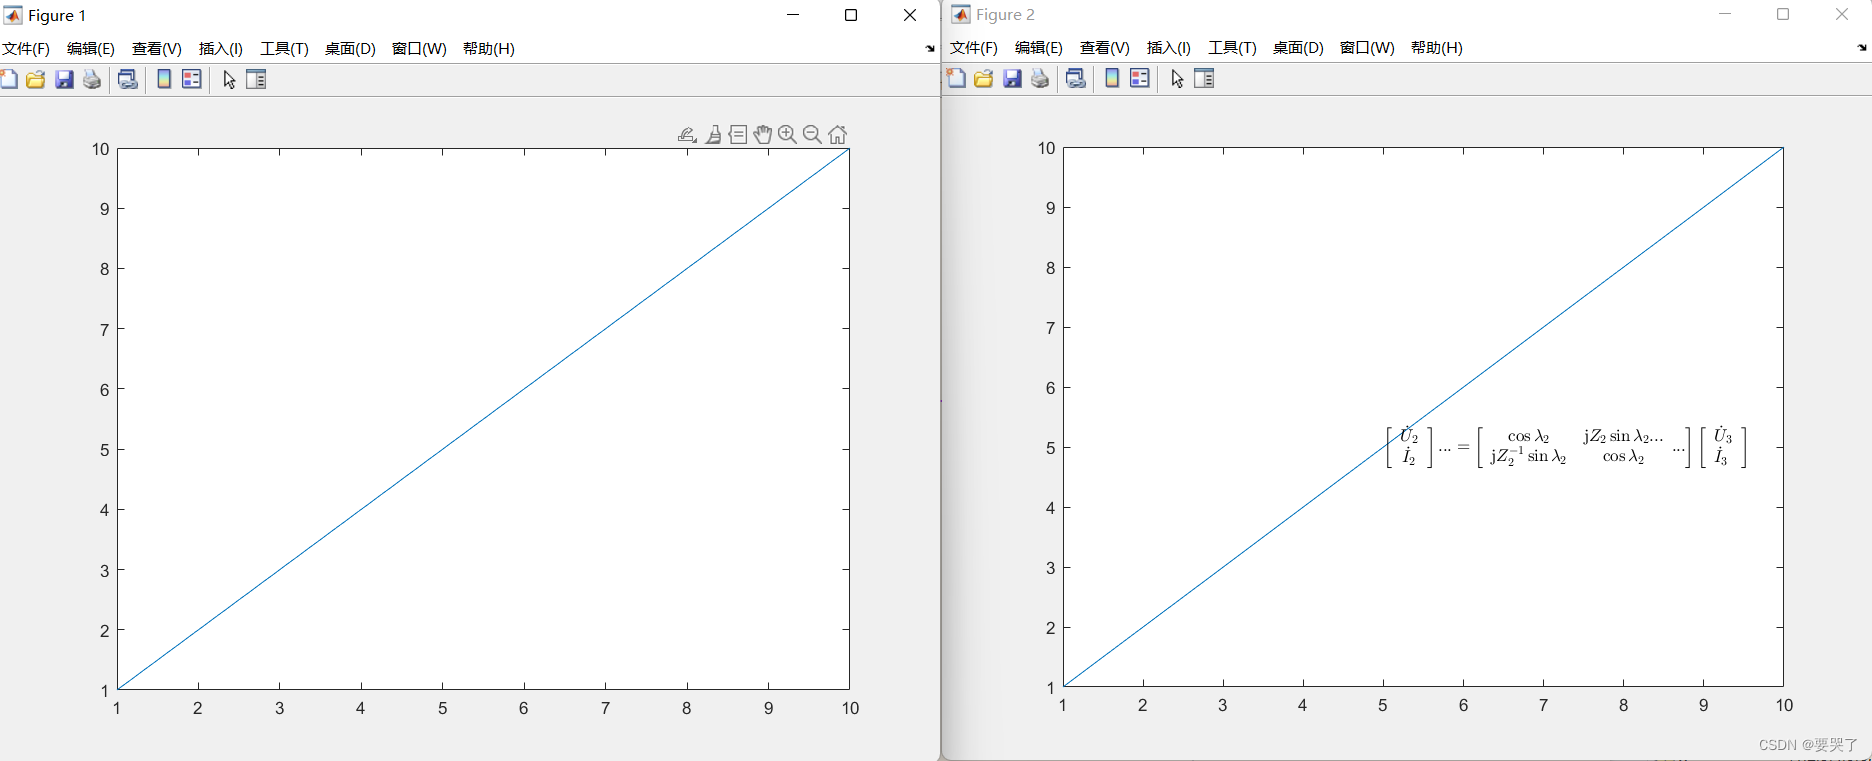Image resolution: width=1872 pixels, height=761 pixels.
Task: Print figure icon in Figure 2 toolbar
Action: (1040, 79)
